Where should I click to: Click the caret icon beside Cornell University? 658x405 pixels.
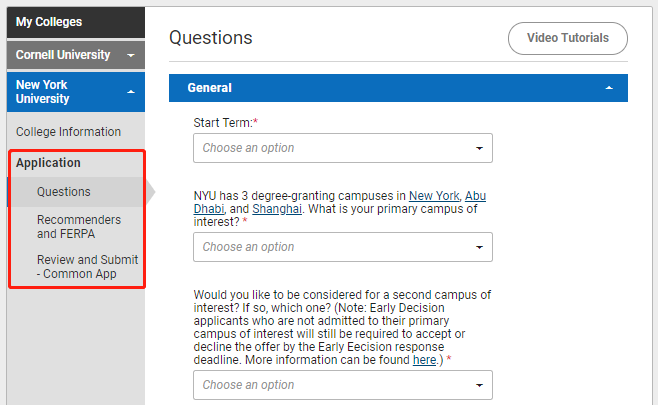131,55
